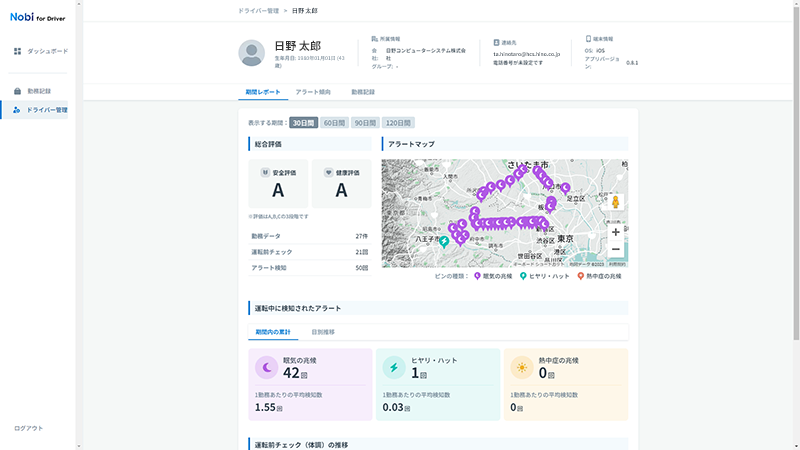Image resolution: width=800 pixels, height=450 pixels.
Task: Switch to the アラート傾向 tab
Action: point(313,92)
